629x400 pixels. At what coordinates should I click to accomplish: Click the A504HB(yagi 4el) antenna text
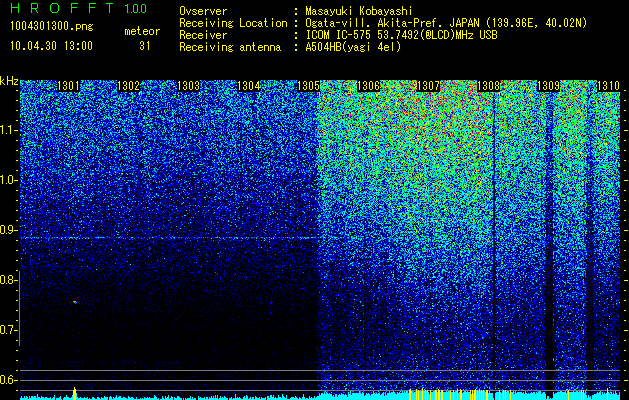point(353,47)
